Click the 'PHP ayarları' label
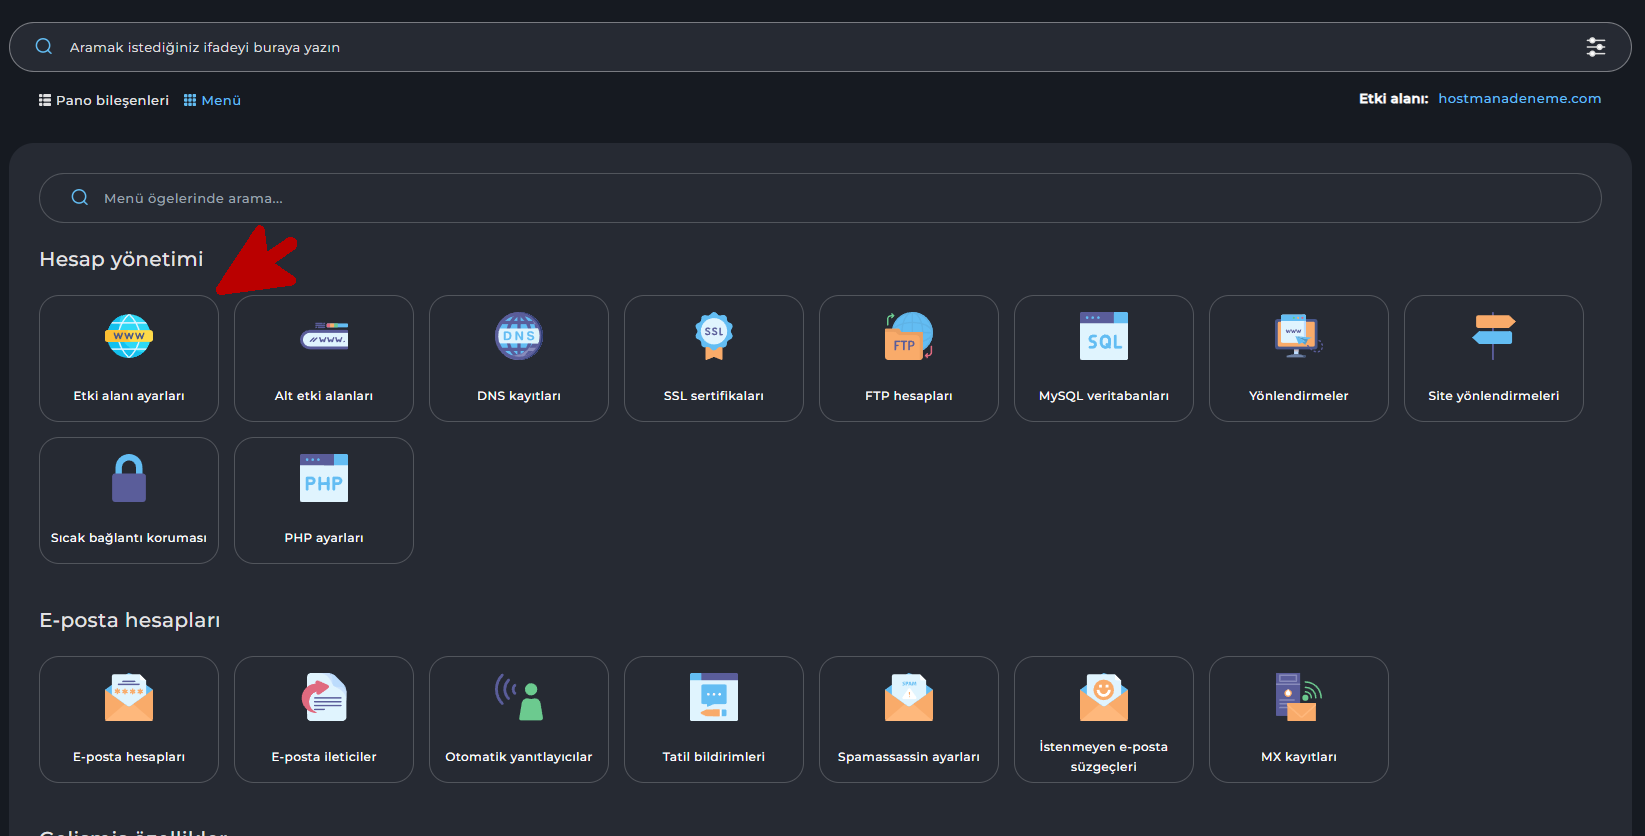This screenshot has height=836, width=1645. click(324, 538)
